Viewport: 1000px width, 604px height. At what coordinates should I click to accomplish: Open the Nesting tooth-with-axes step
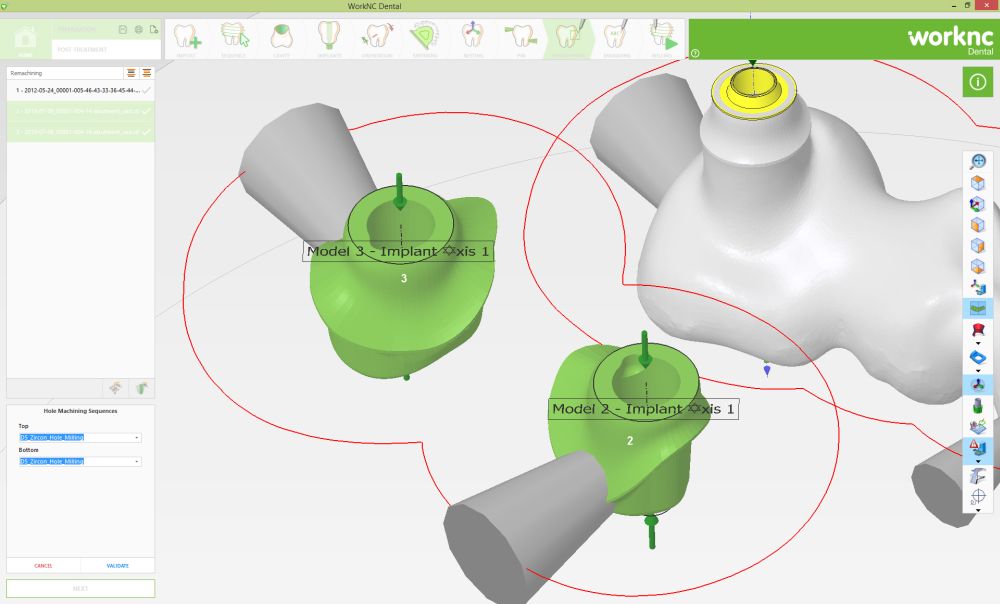(473, 37)
